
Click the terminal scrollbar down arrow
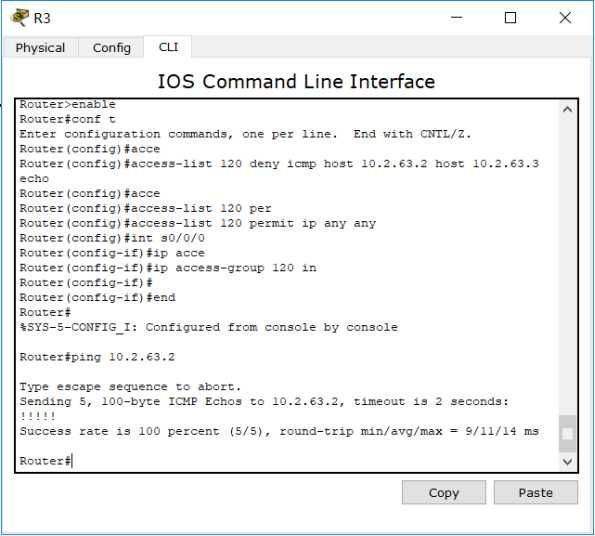point(567,462)
